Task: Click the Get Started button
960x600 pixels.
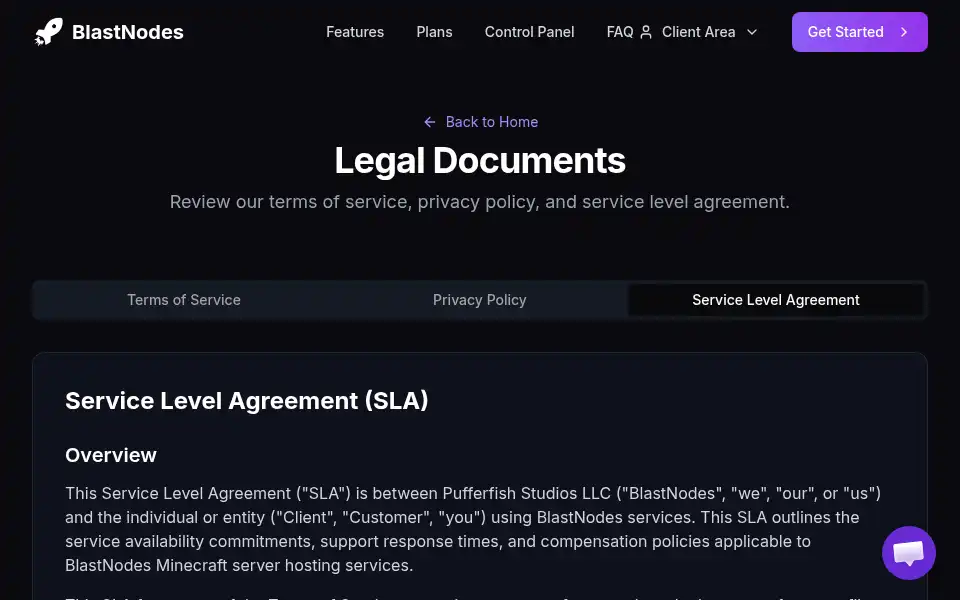Action: tap(860, 32)
